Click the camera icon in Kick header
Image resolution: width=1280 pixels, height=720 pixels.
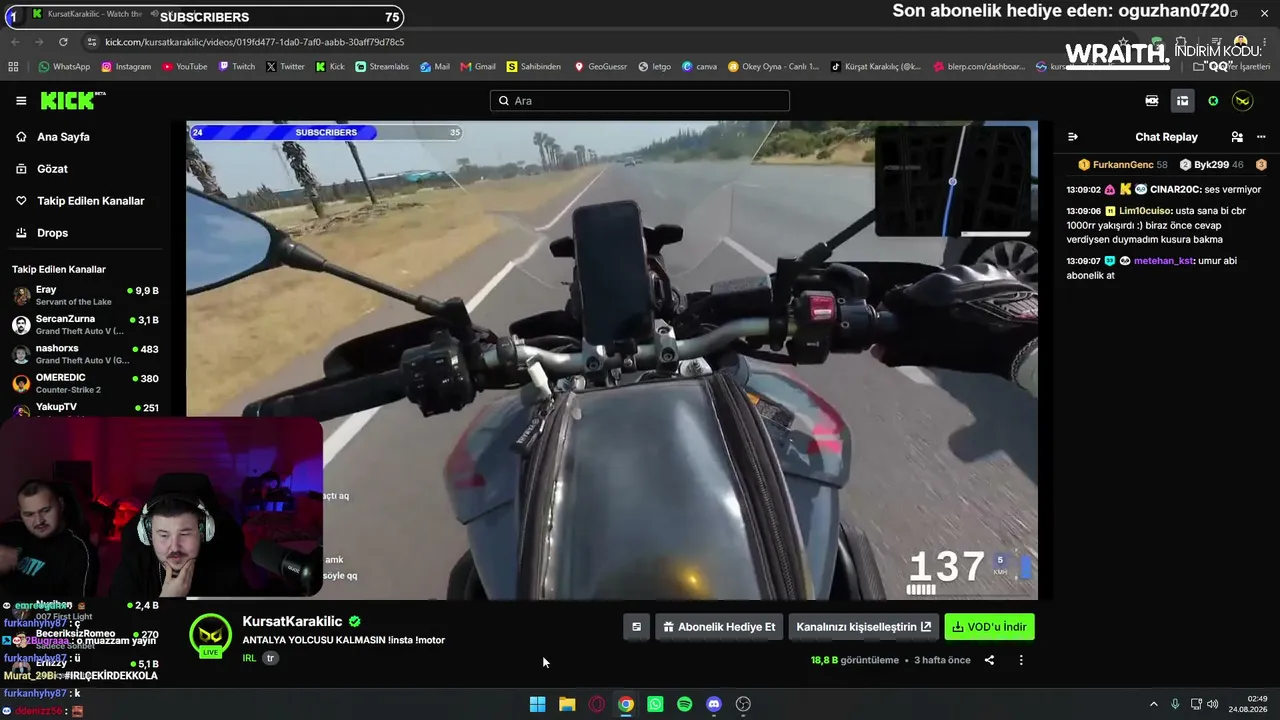click(1152, 101)
